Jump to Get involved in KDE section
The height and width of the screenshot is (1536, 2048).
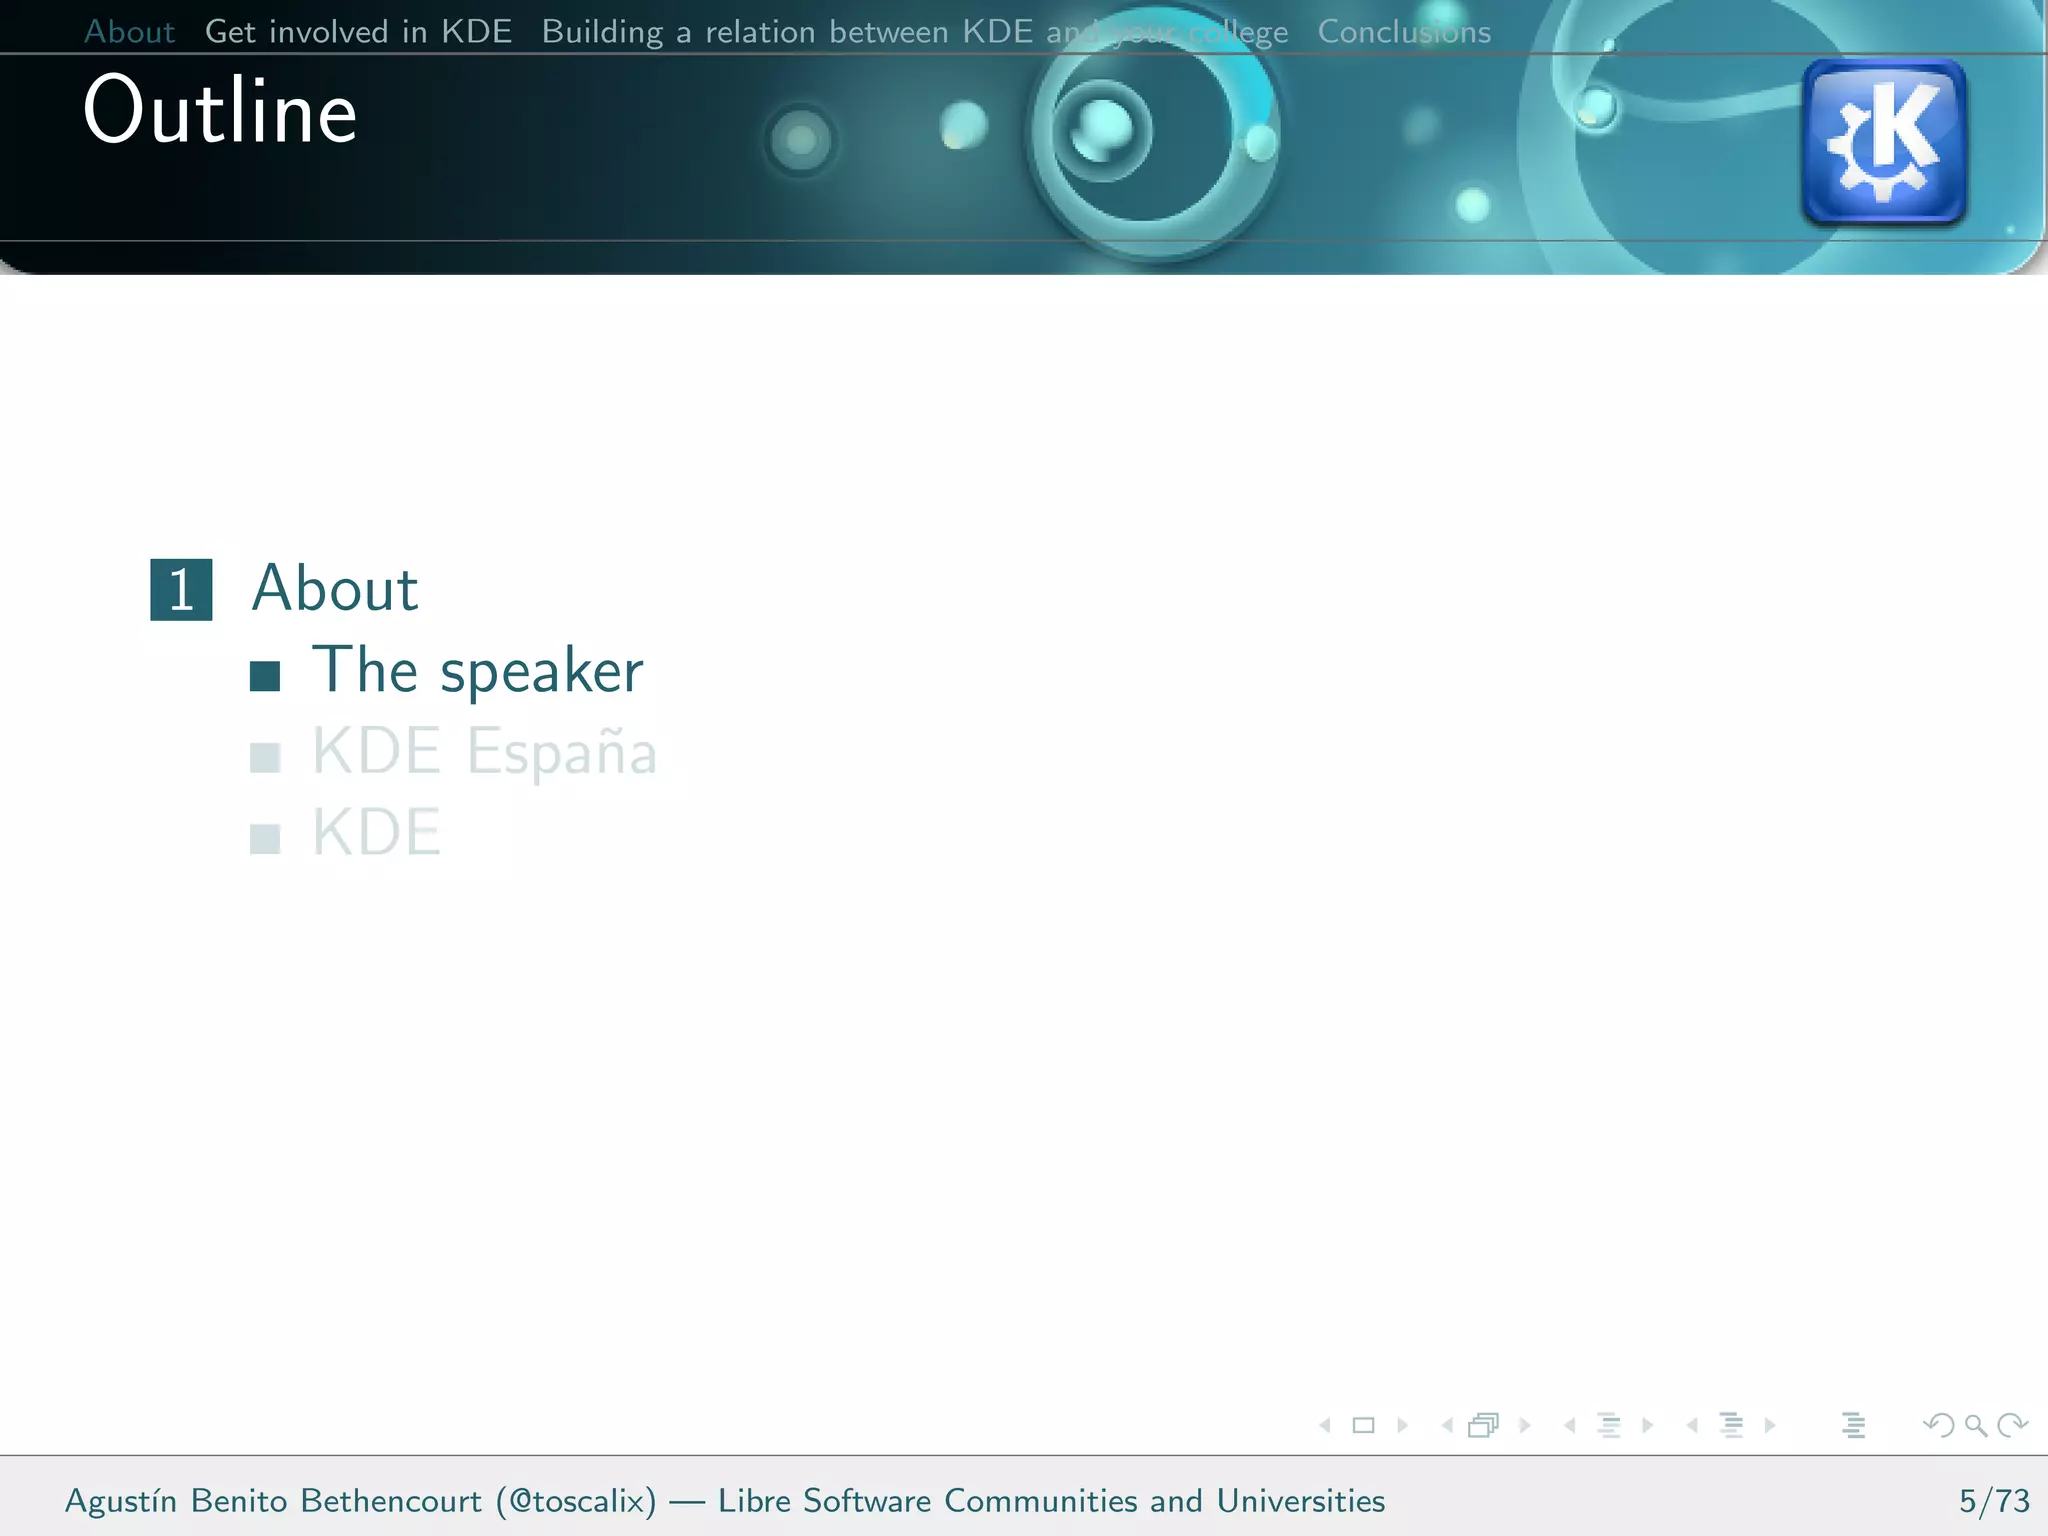[358, 32]
